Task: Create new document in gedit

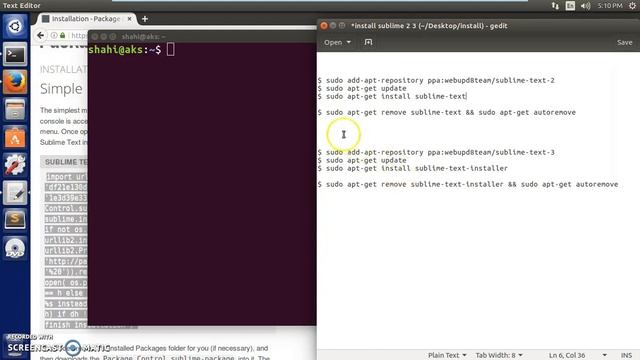Action: pos(368,42)
